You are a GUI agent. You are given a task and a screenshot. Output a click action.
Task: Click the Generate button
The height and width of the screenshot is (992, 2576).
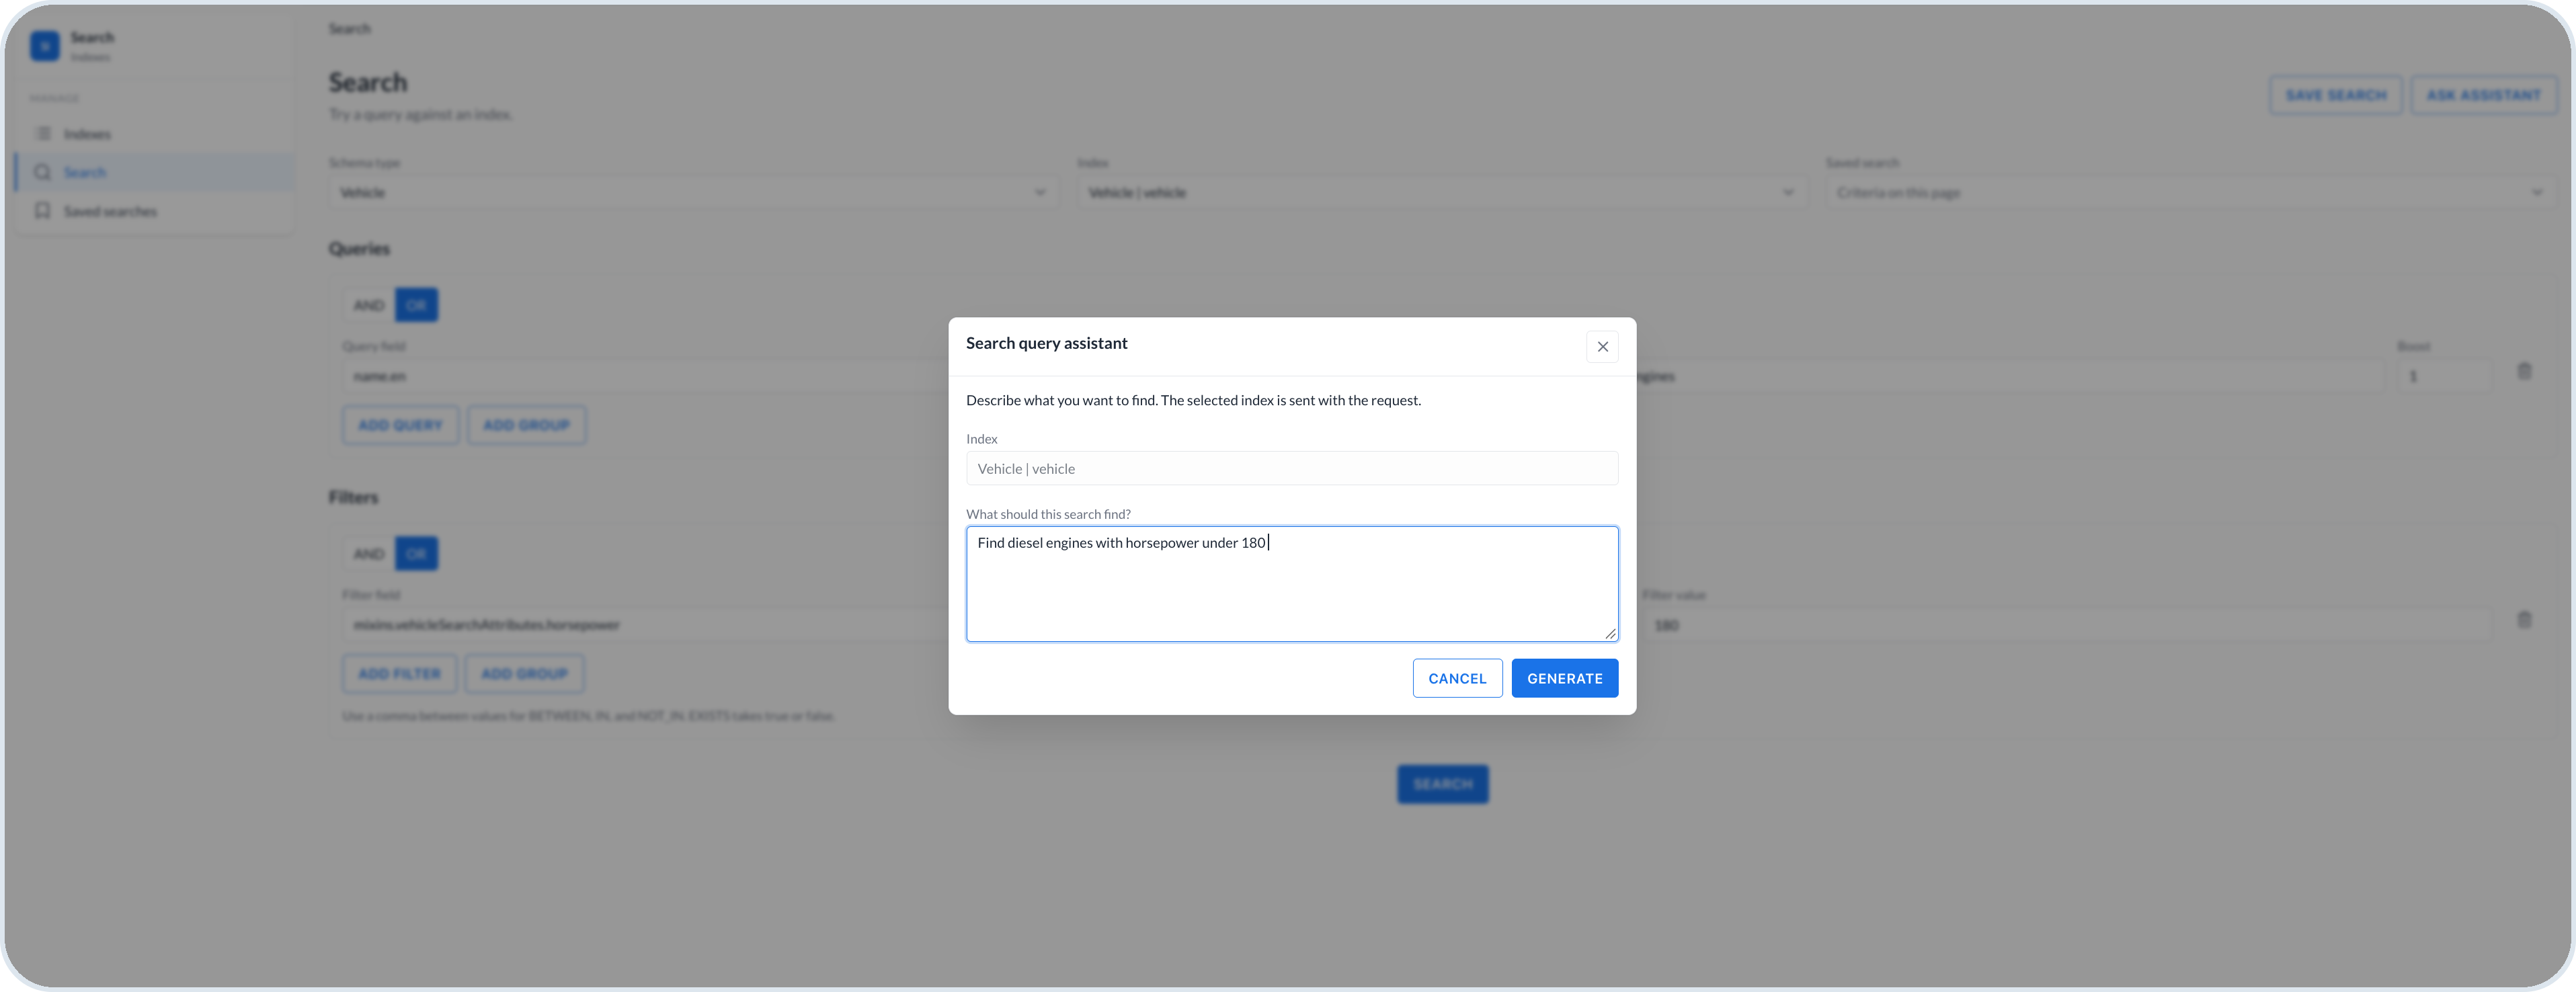(x=1564, y=678)
